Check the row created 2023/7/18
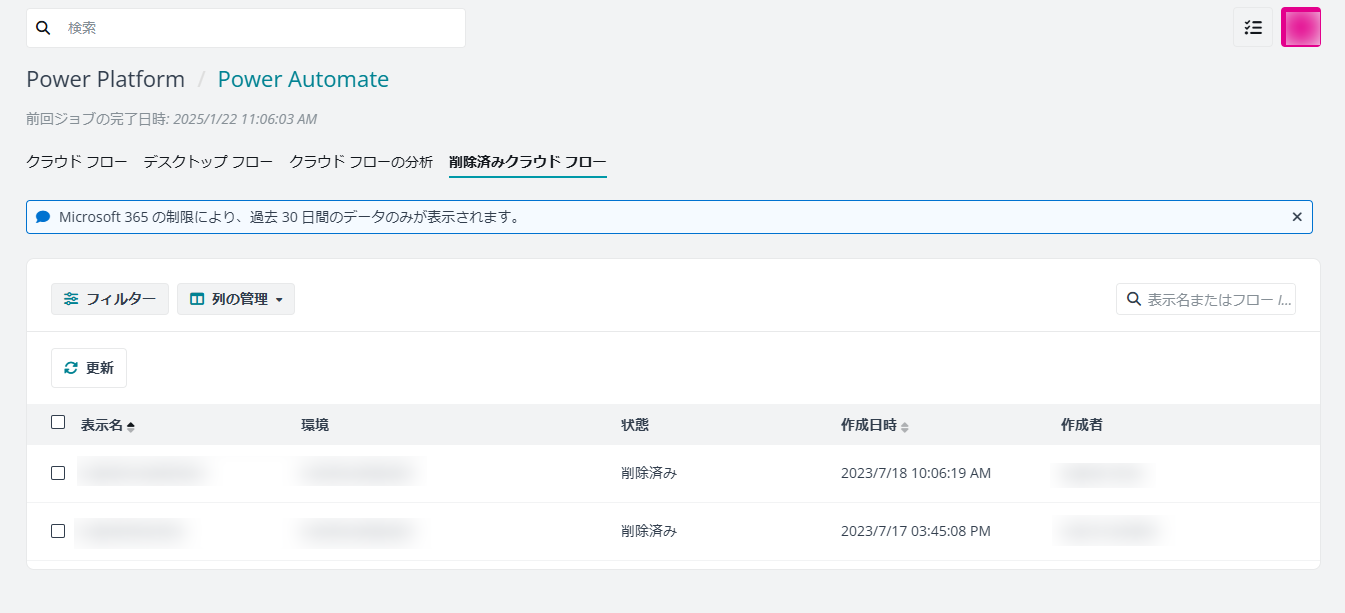This screenshot has height=613, width=1345. click(x=58, y=473)
